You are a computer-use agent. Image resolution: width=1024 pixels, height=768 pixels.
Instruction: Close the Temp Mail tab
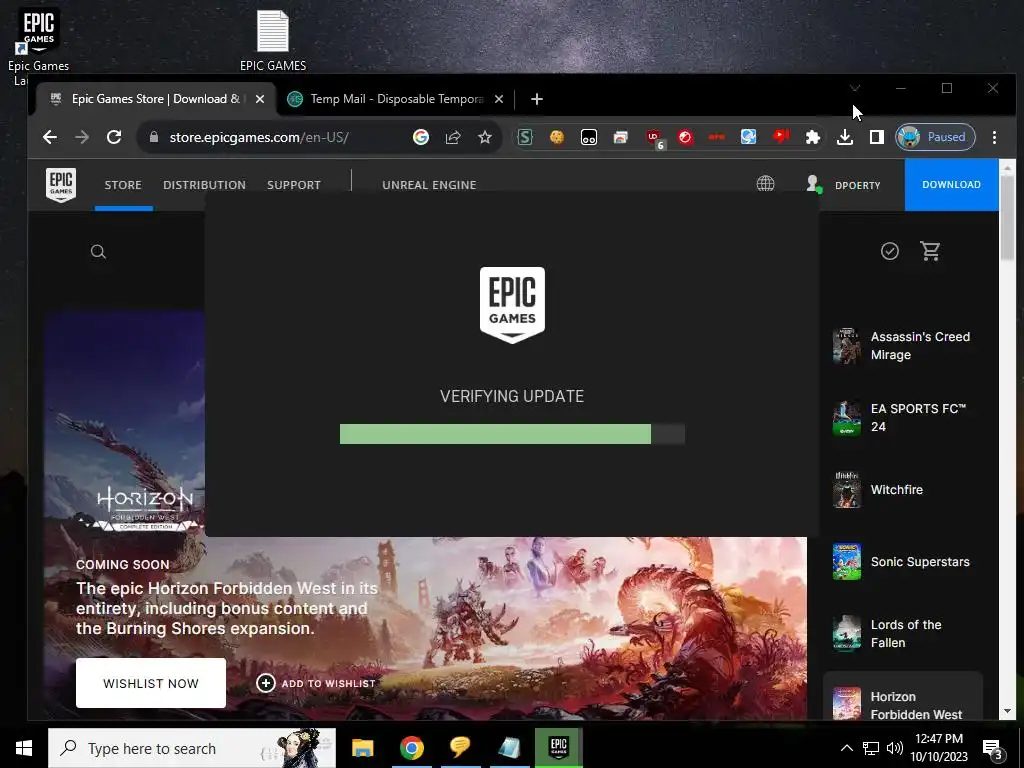[x=499, y=99]
